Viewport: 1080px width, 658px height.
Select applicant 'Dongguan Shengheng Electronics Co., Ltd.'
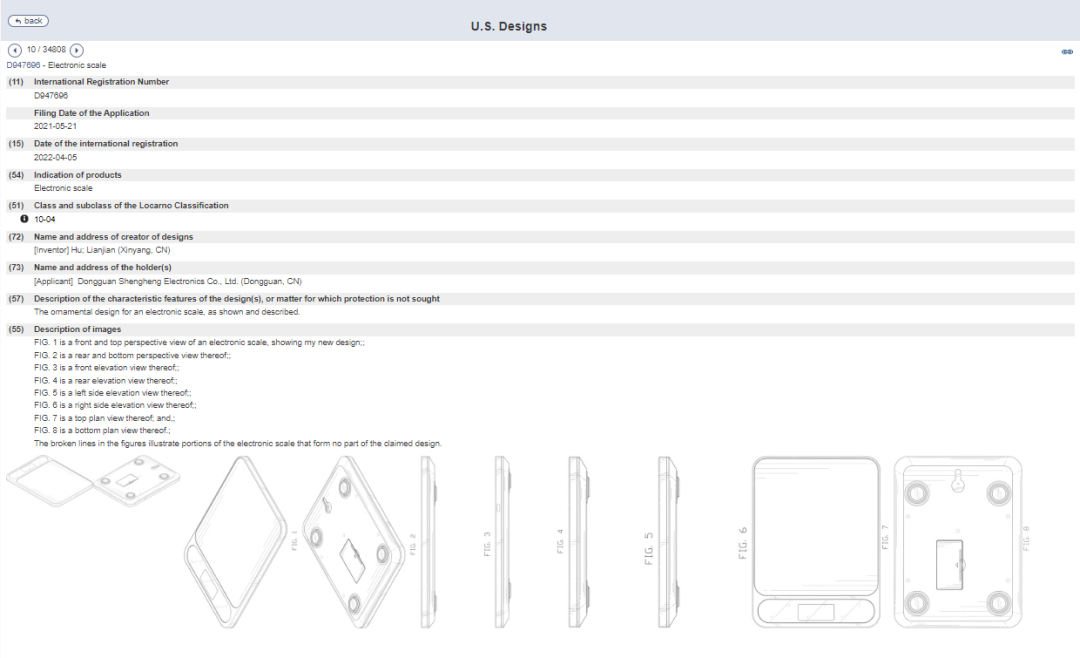point(158,281)
